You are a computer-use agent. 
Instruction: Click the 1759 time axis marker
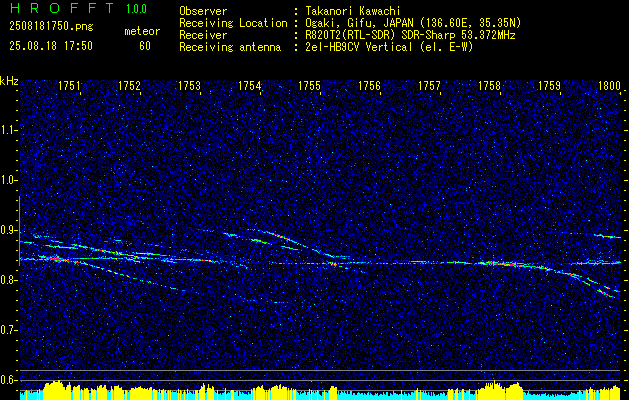[x=549, y=86]
